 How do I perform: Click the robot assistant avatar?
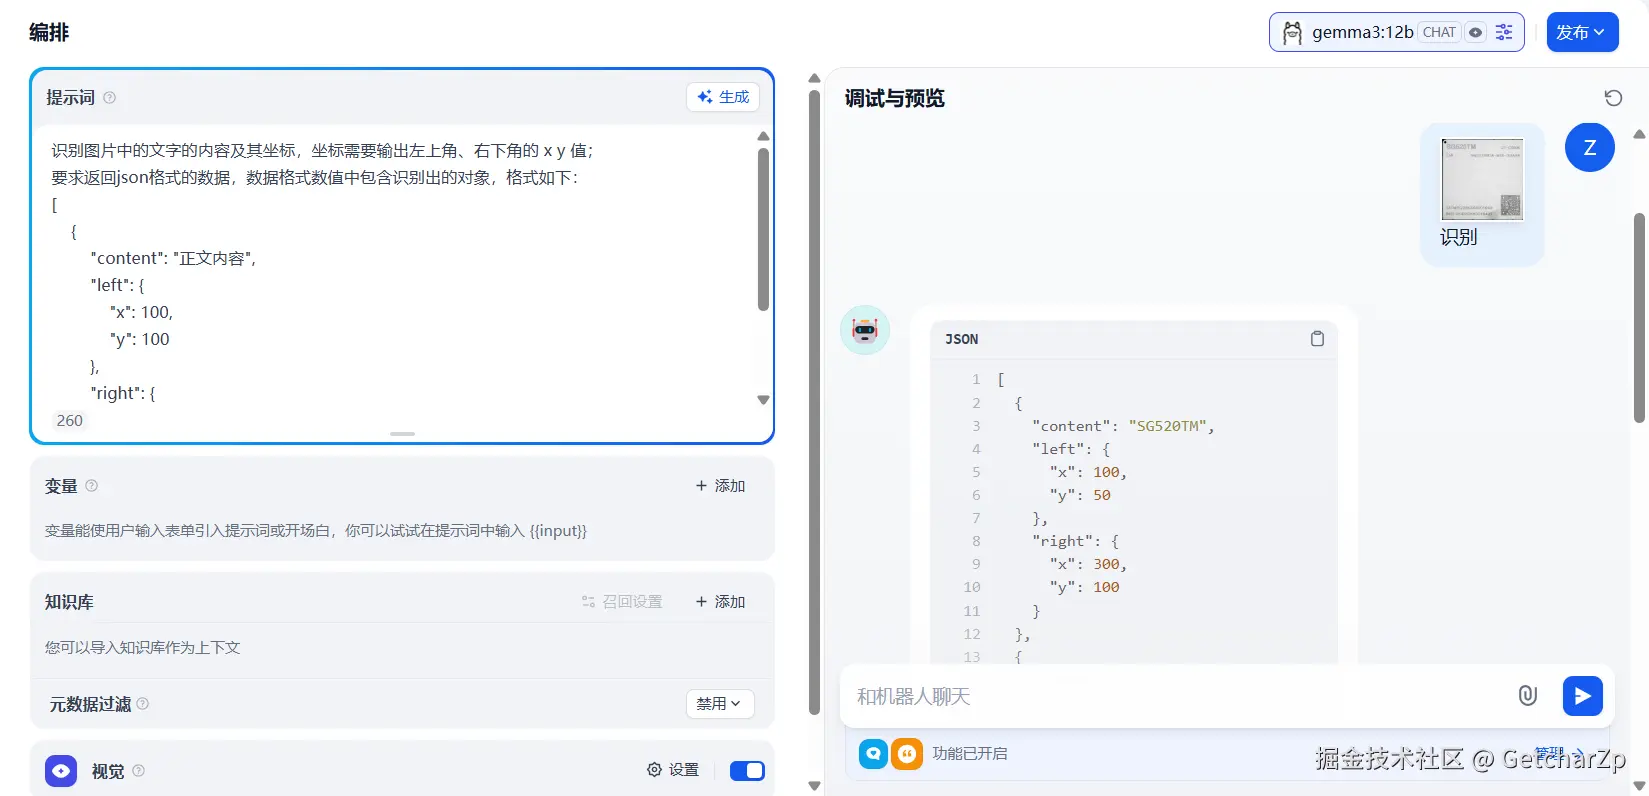pos(865,330)
